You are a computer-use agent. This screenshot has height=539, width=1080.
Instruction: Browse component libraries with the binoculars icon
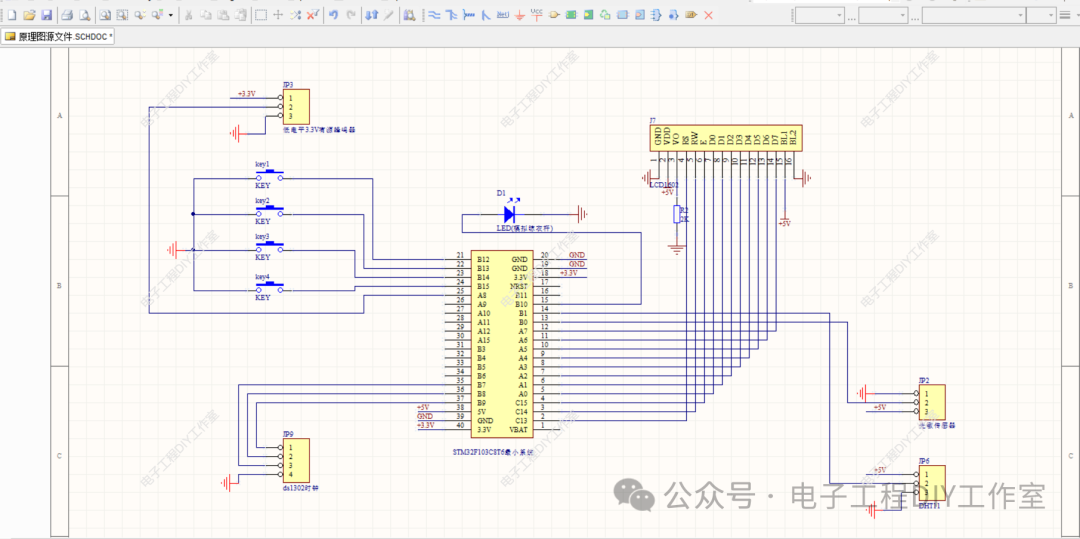tap(409, 14)
